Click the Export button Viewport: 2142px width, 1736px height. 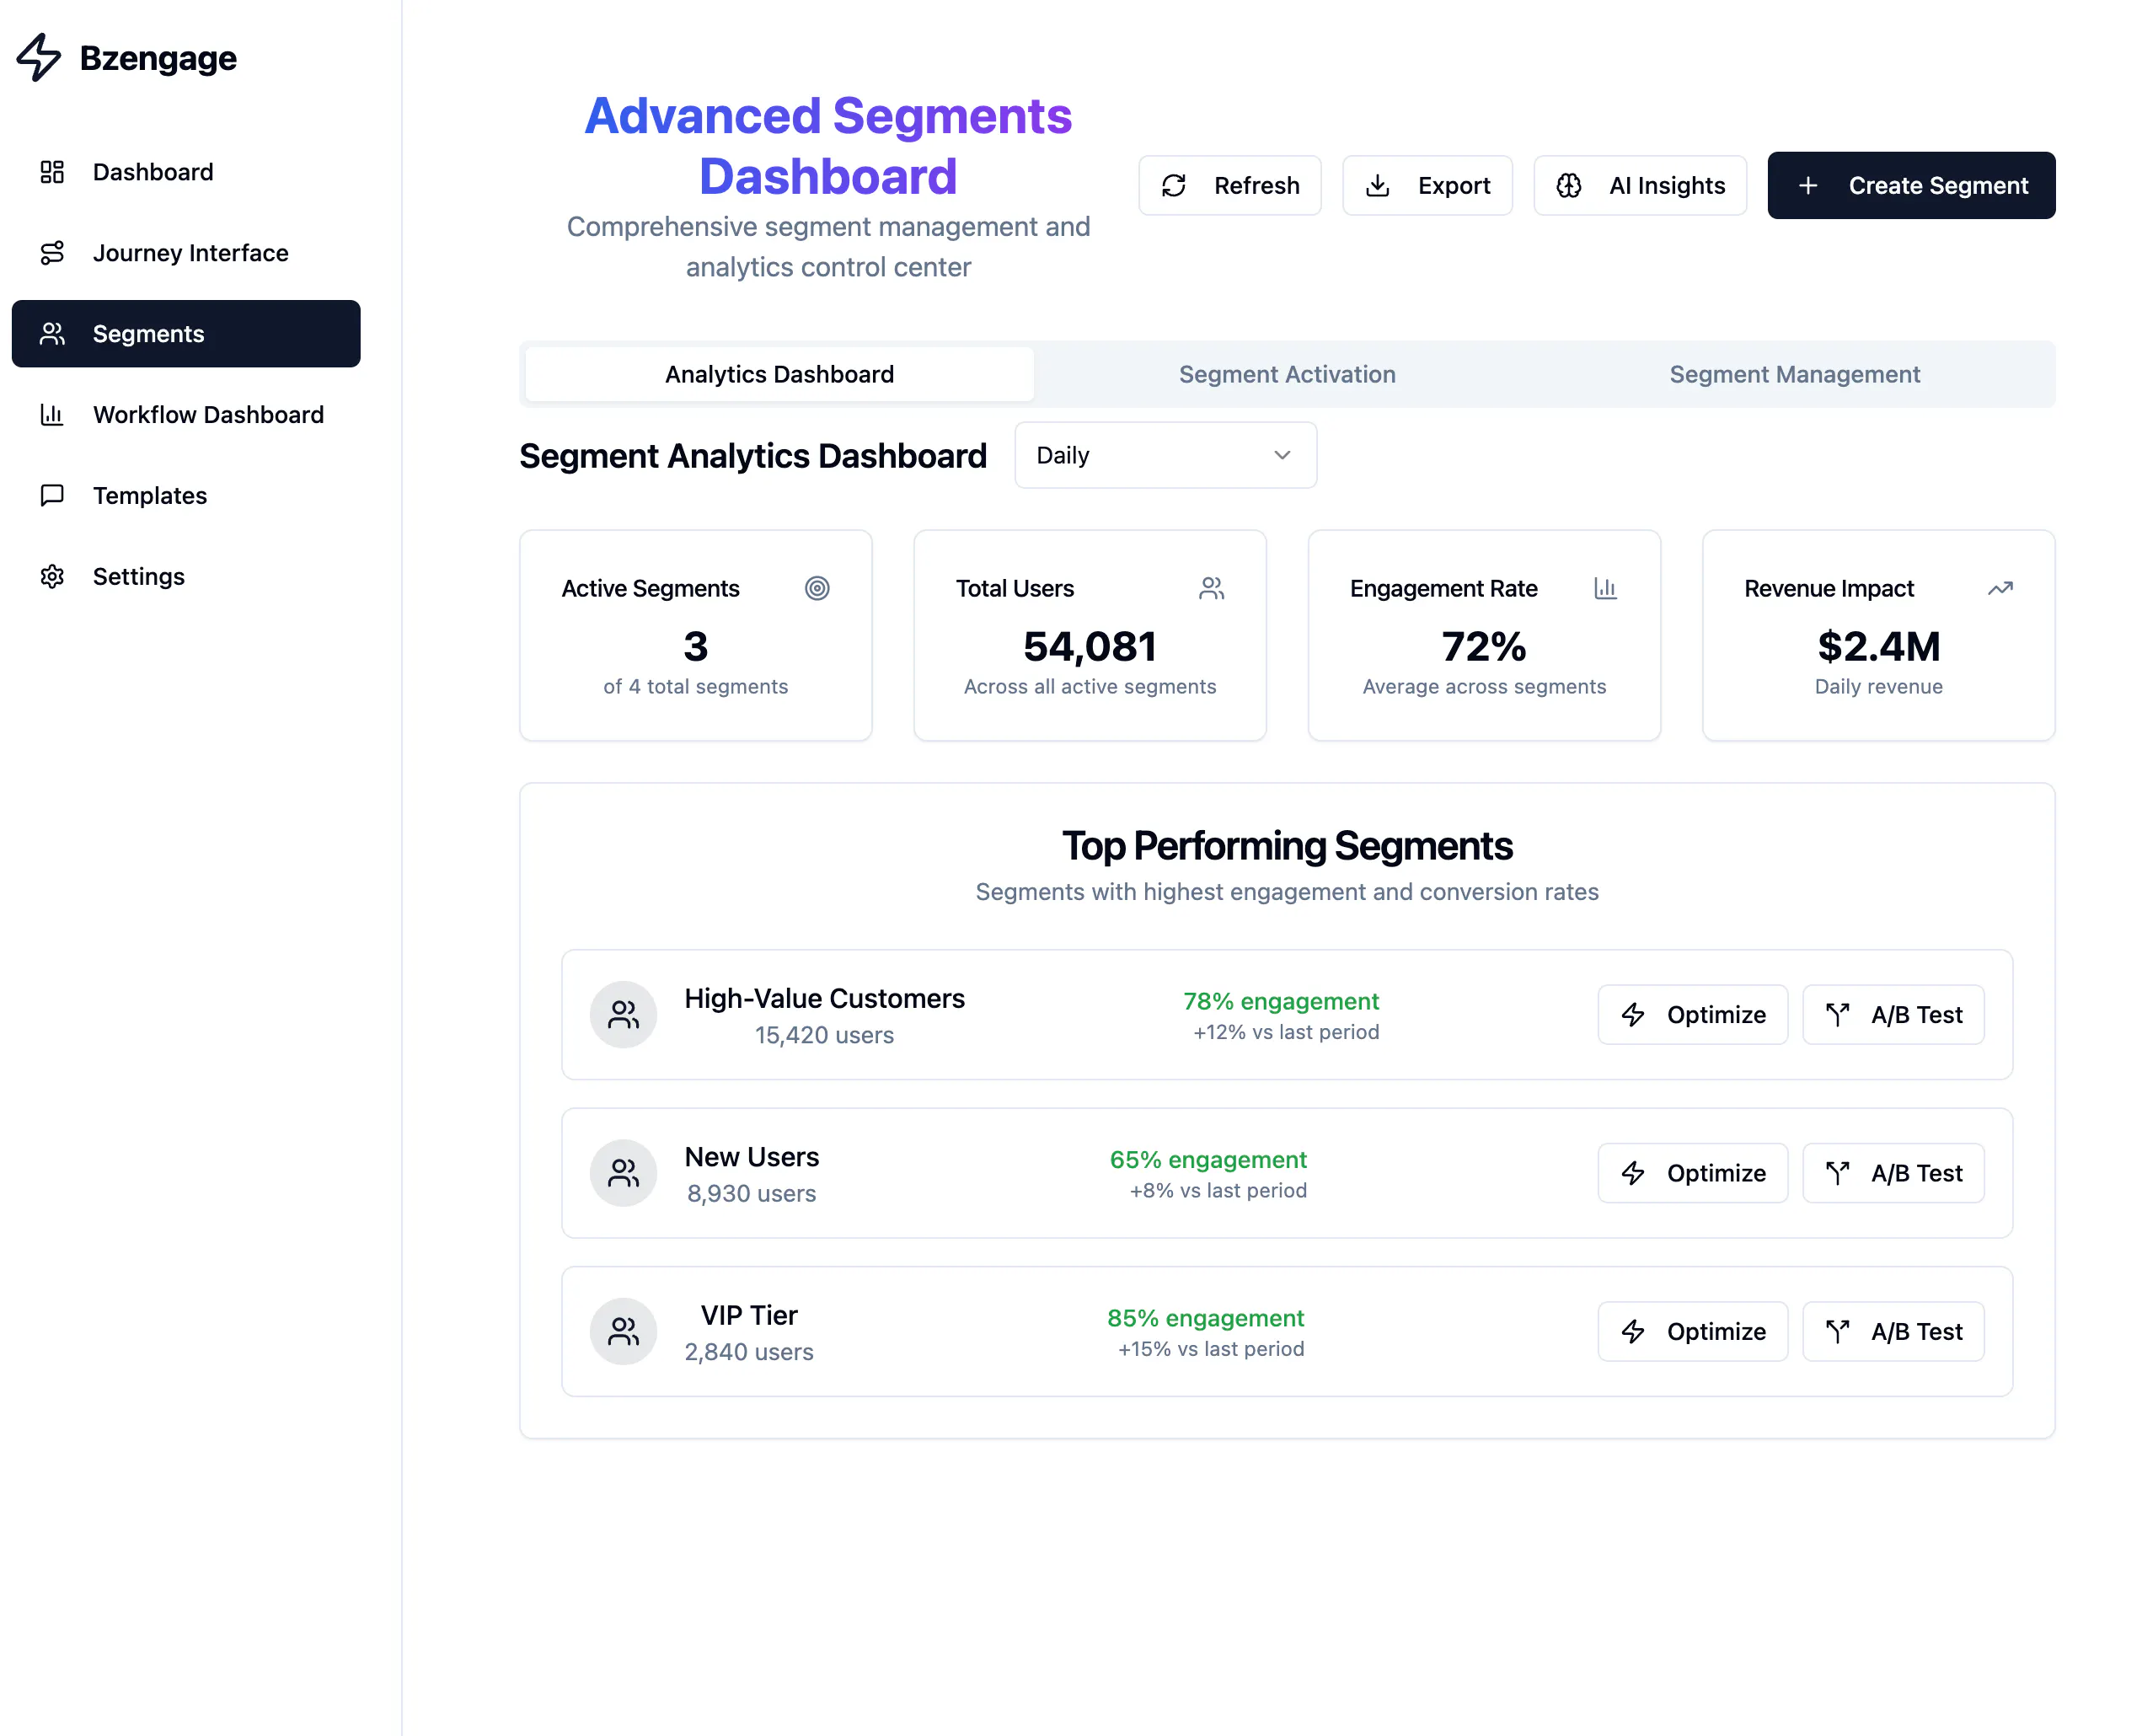point(1427,185)
